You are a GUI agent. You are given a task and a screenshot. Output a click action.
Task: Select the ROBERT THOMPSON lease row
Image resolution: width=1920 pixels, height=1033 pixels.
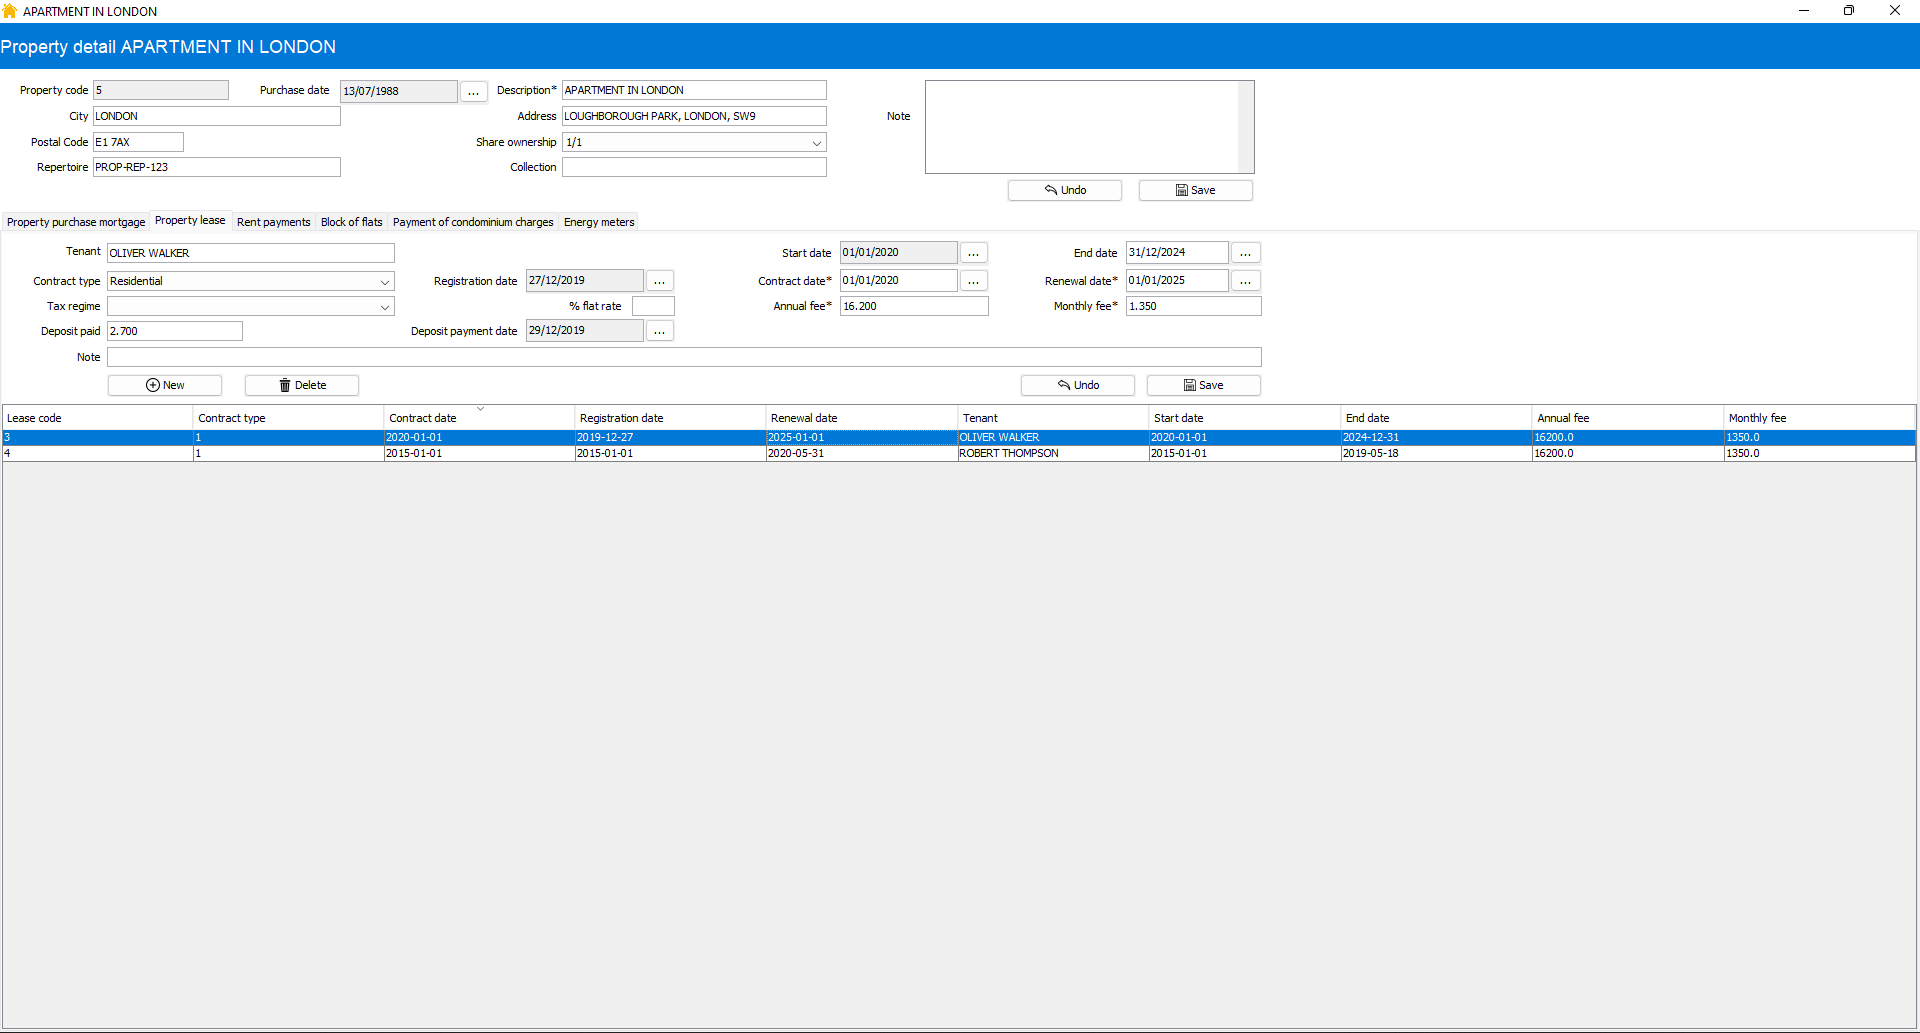[1008, 453]
